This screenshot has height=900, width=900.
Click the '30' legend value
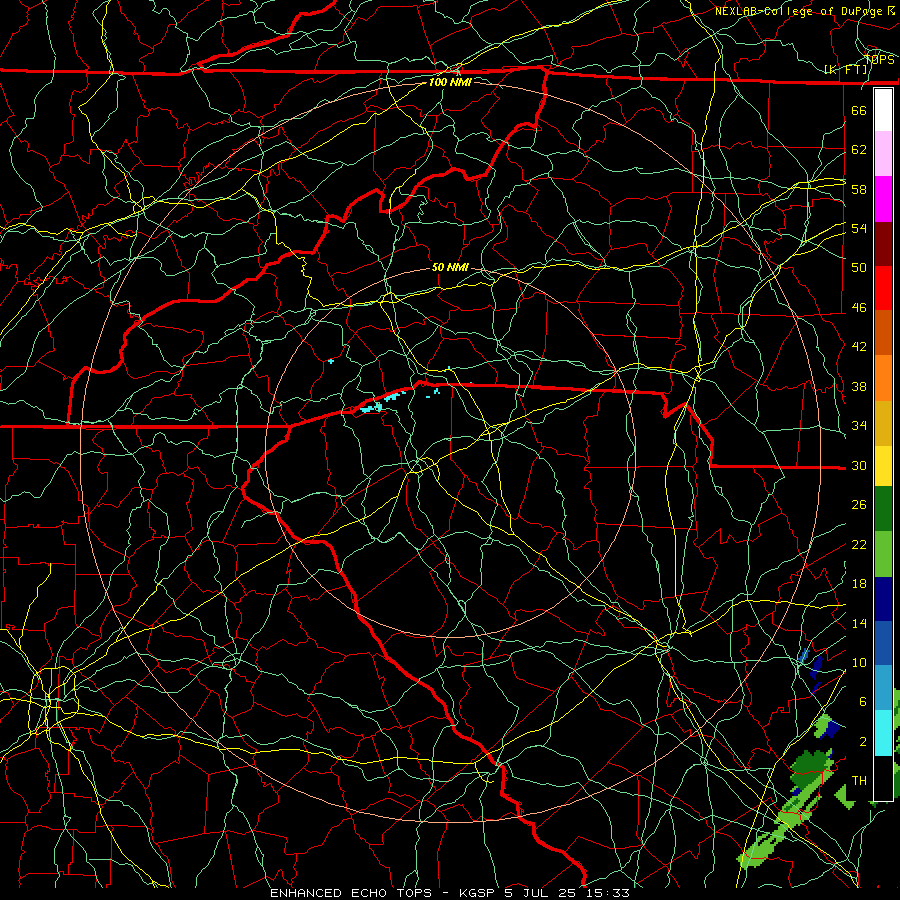tap(859, 465)
